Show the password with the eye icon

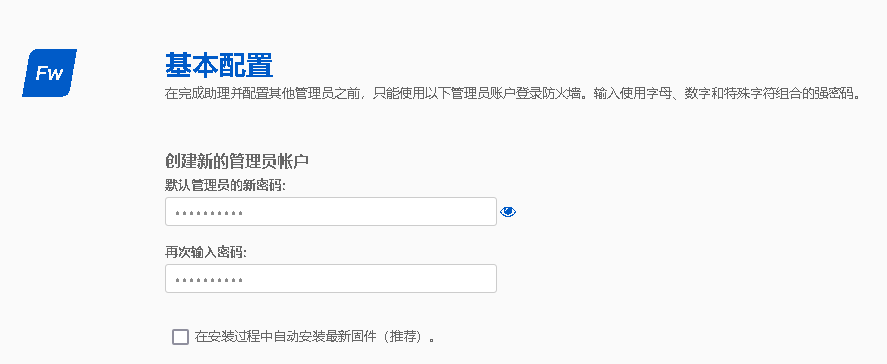point(508,212)
